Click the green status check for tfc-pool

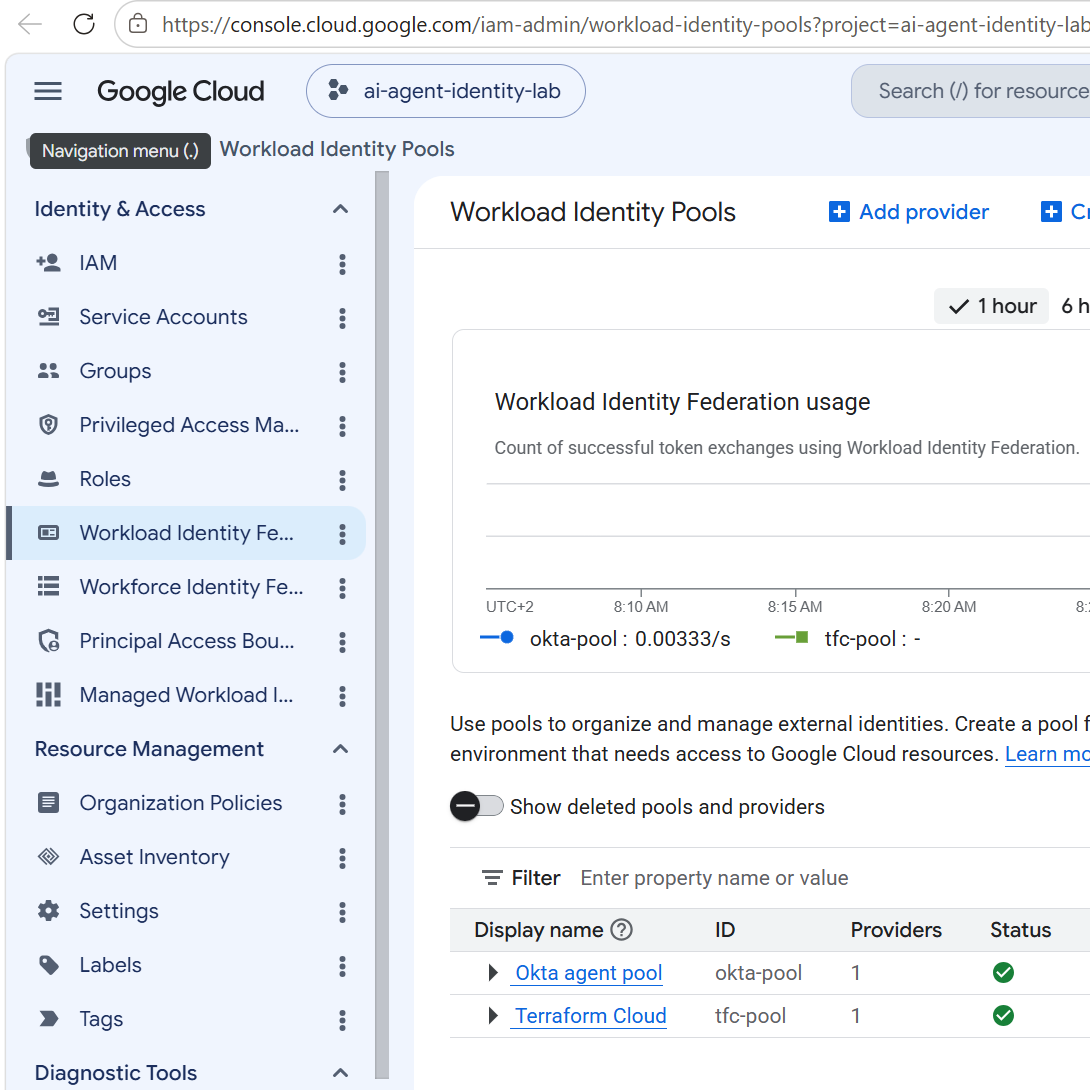[1003, 1016]
